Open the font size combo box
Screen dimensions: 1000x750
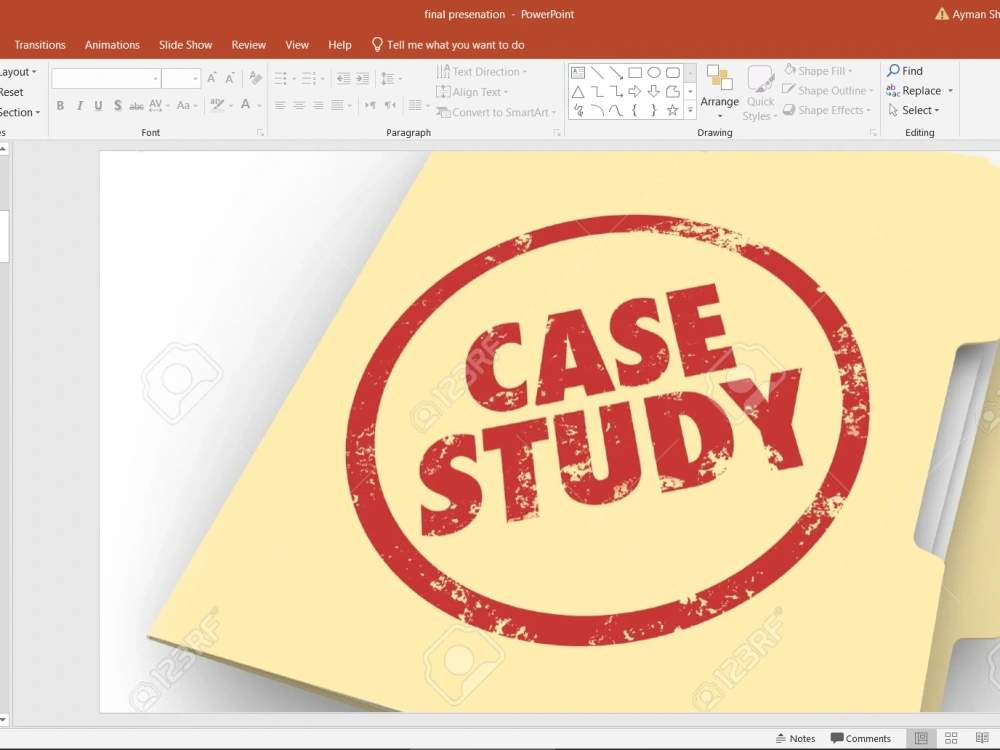181,78
